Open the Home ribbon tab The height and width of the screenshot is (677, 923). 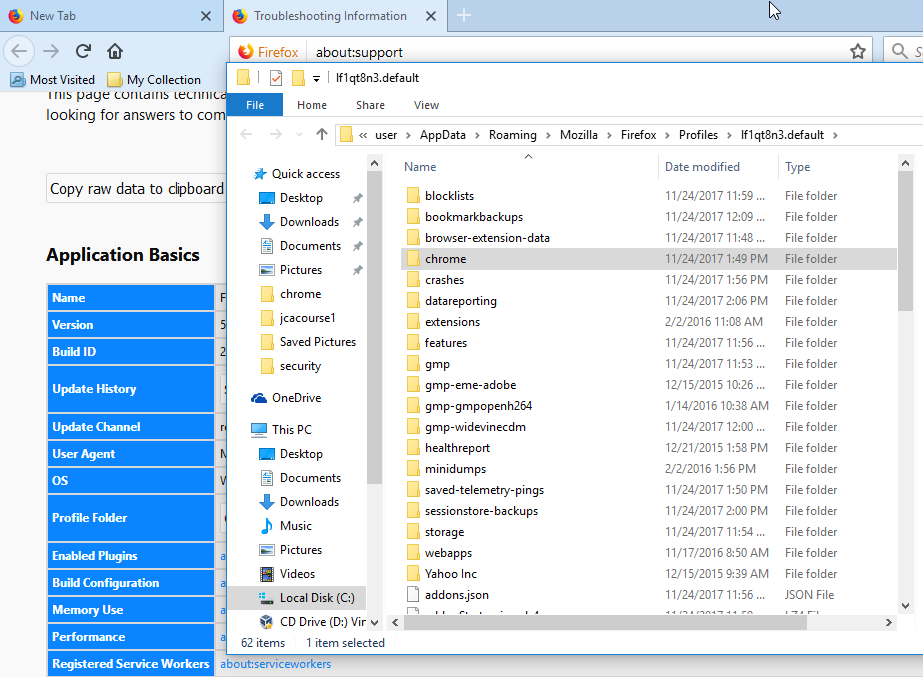click(x=312, y=105)
